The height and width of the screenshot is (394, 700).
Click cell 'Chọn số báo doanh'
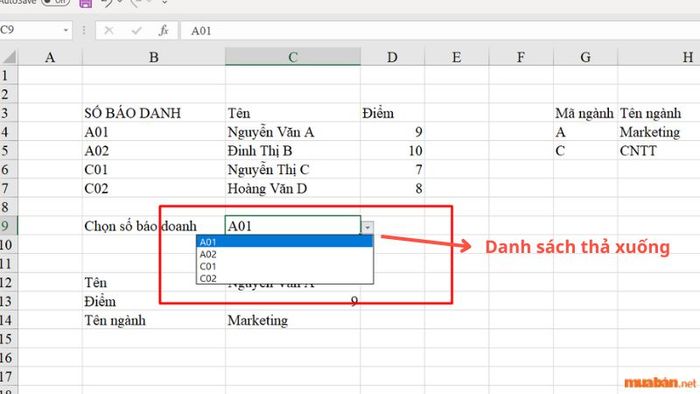[x=154, y=226]
